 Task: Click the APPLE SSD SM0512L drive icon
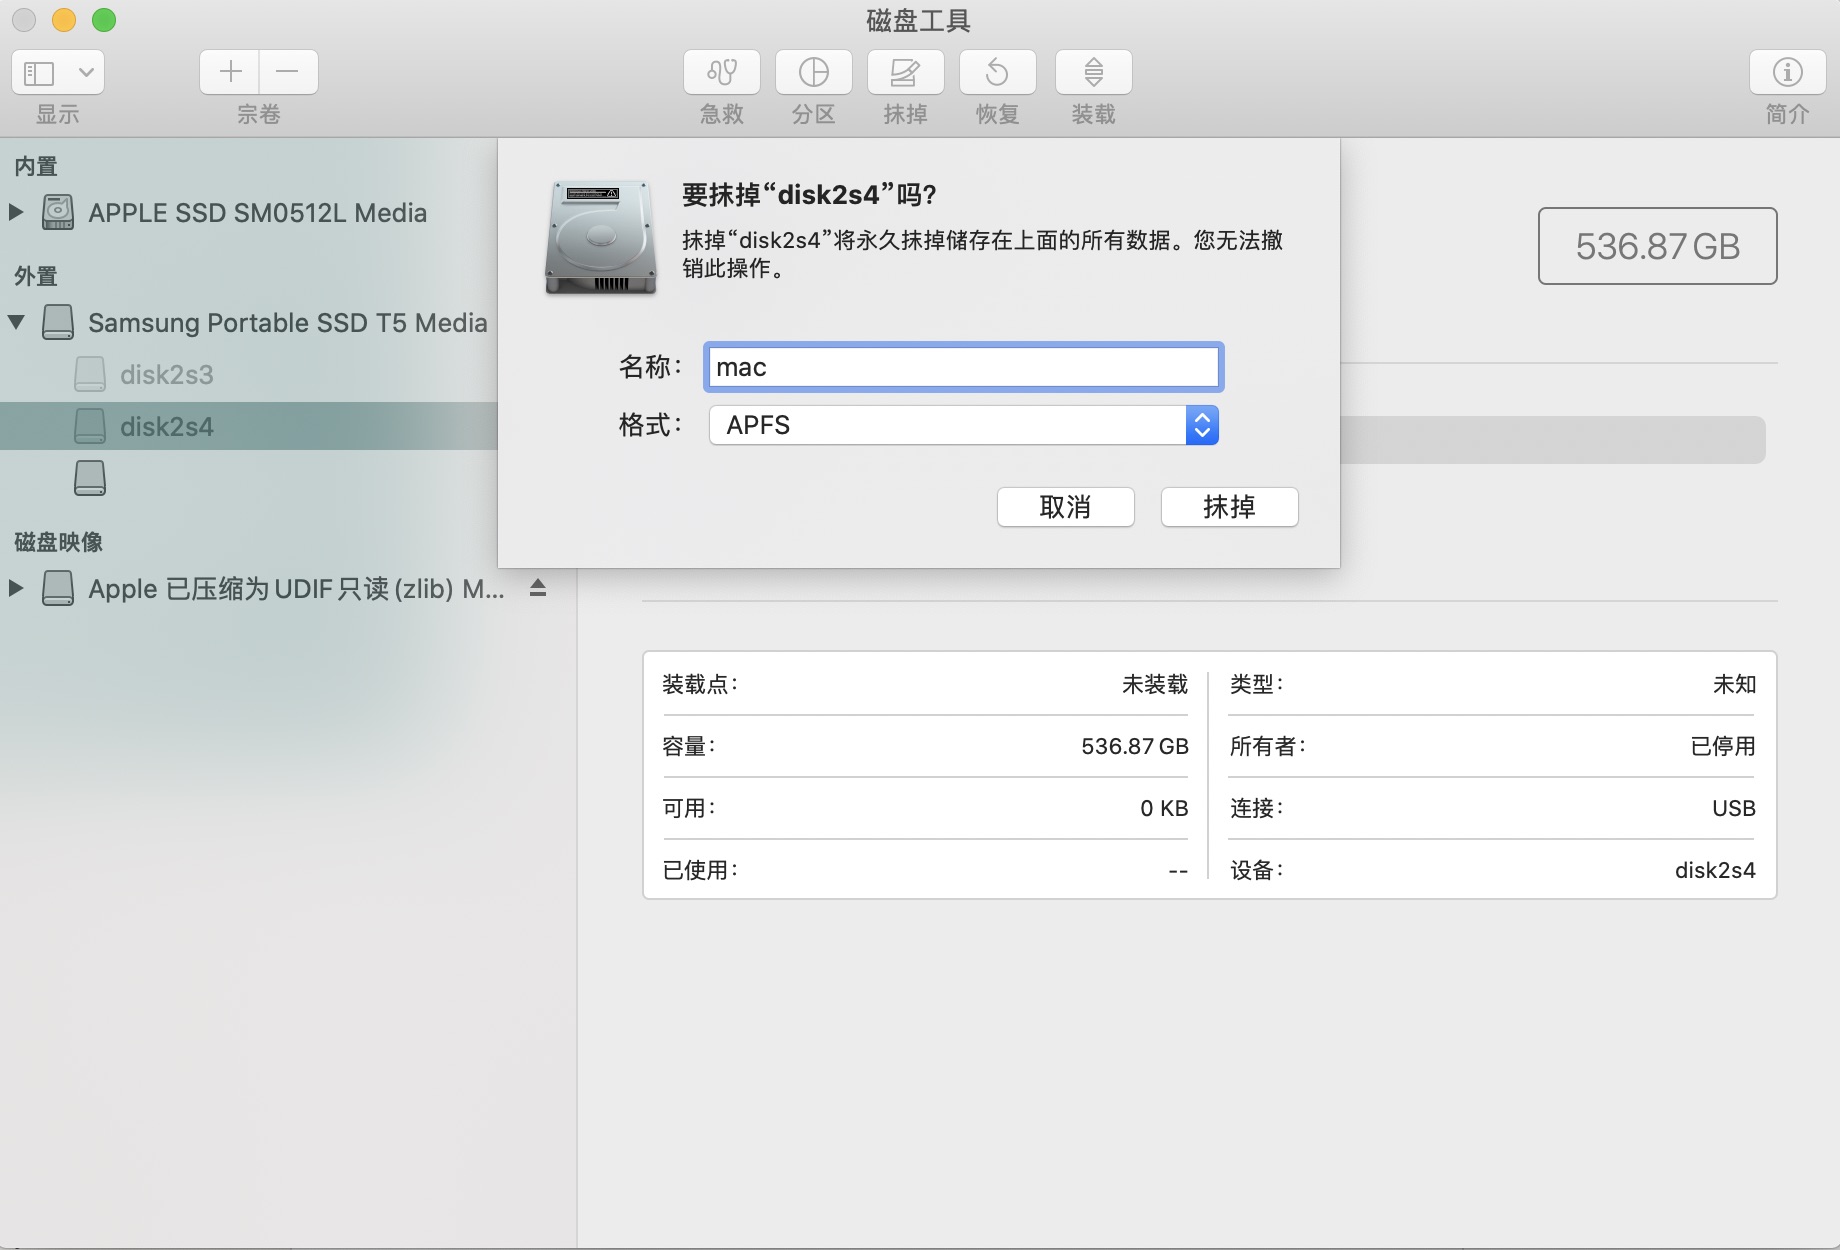(x=58, y=212)
